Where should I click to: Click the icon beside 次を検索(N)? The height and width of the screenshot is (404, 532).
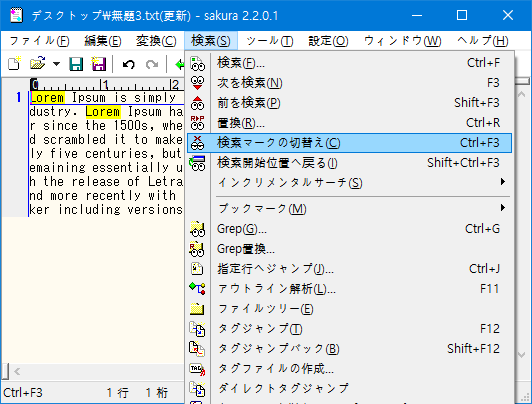click(197, 83)
